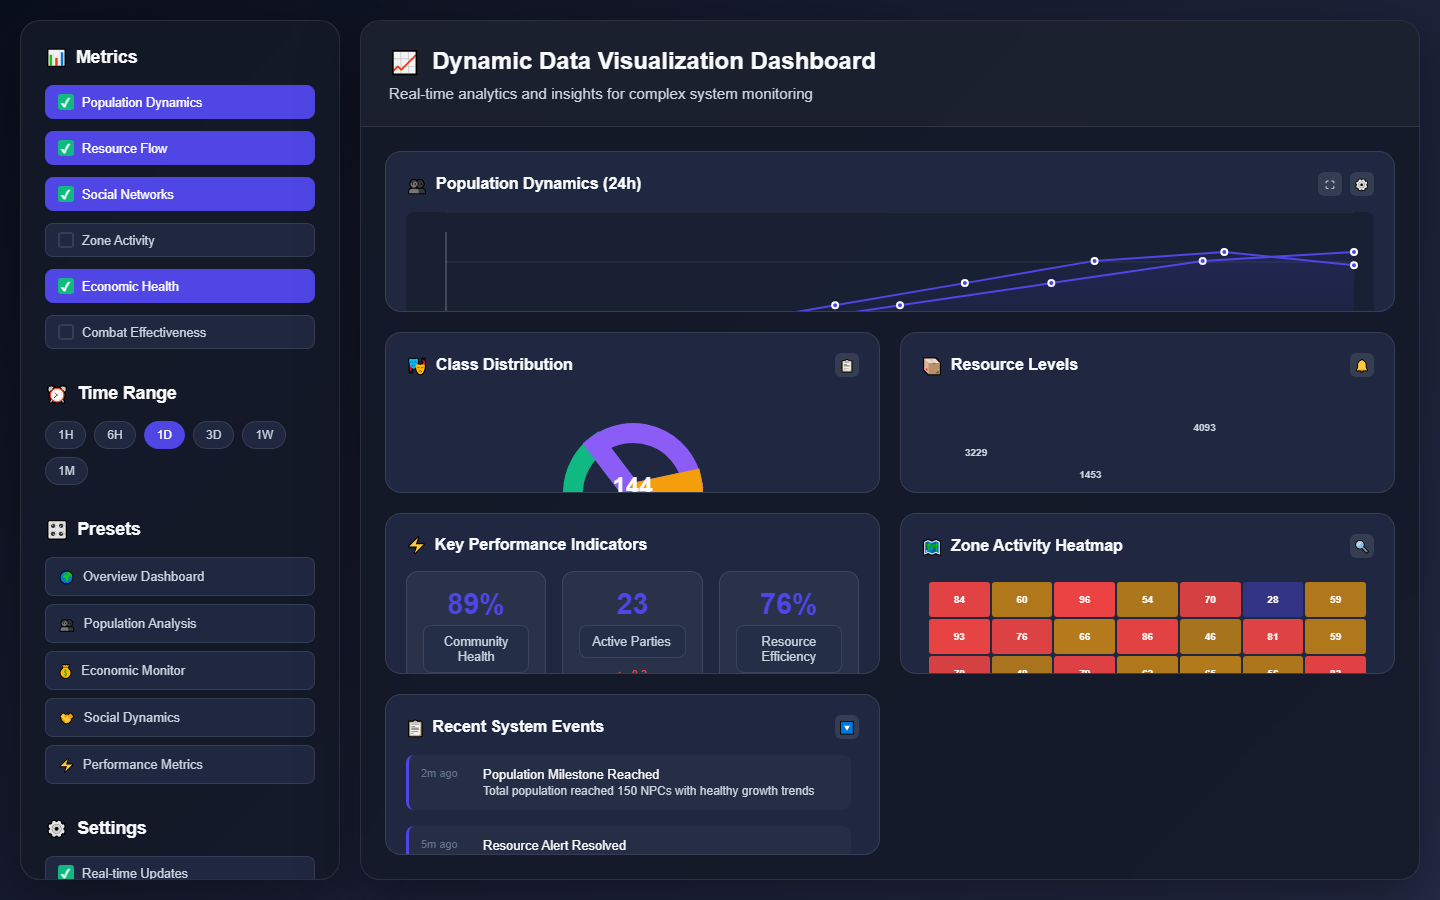This screenshot has width=1440, height=900.
Task: Click the Class Distribution masks icon
Action: point(417,366)
